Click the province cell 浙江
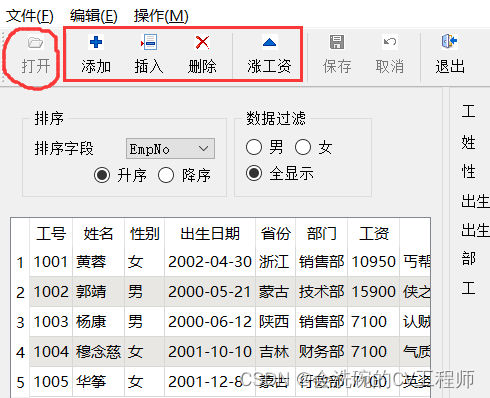 [275, 262]
